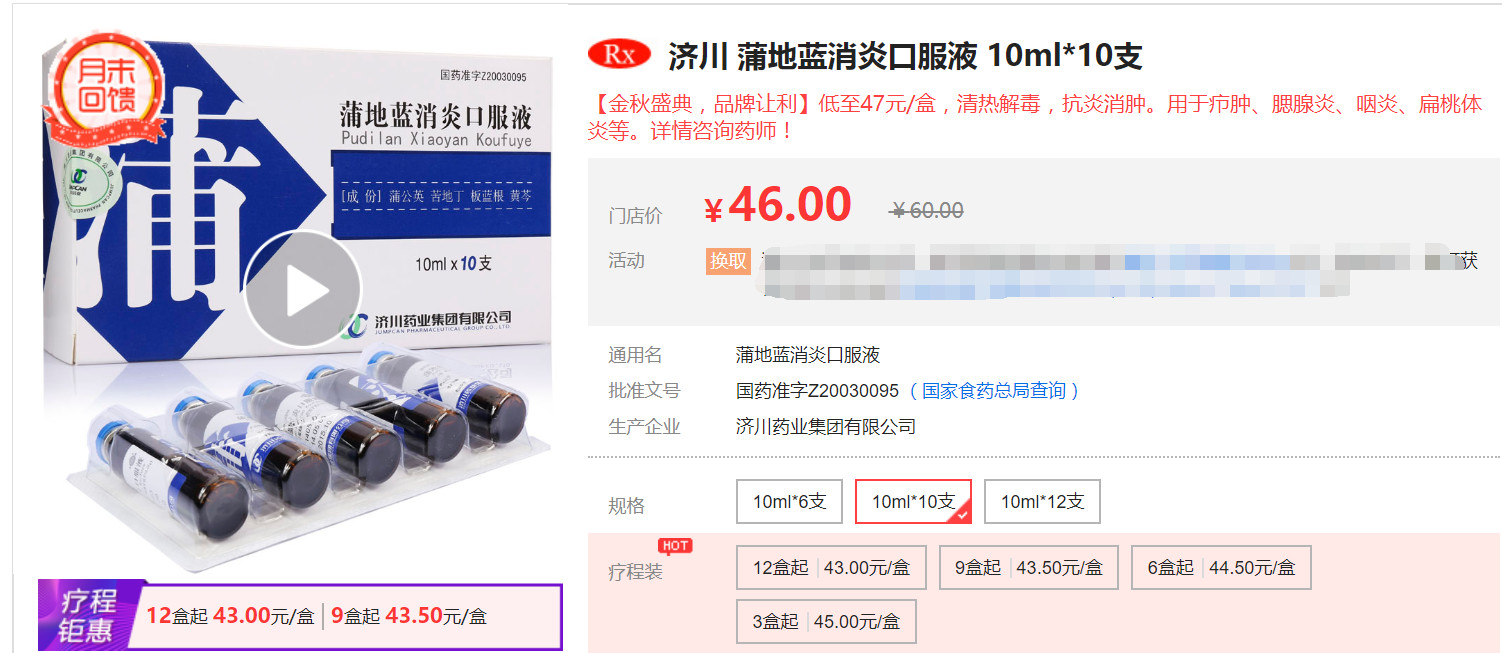Choose 3盒起 45.00元/盒 package
The width and height of the screenshot is (1502, 653).
pyautogui.click(x=826, y=621)
